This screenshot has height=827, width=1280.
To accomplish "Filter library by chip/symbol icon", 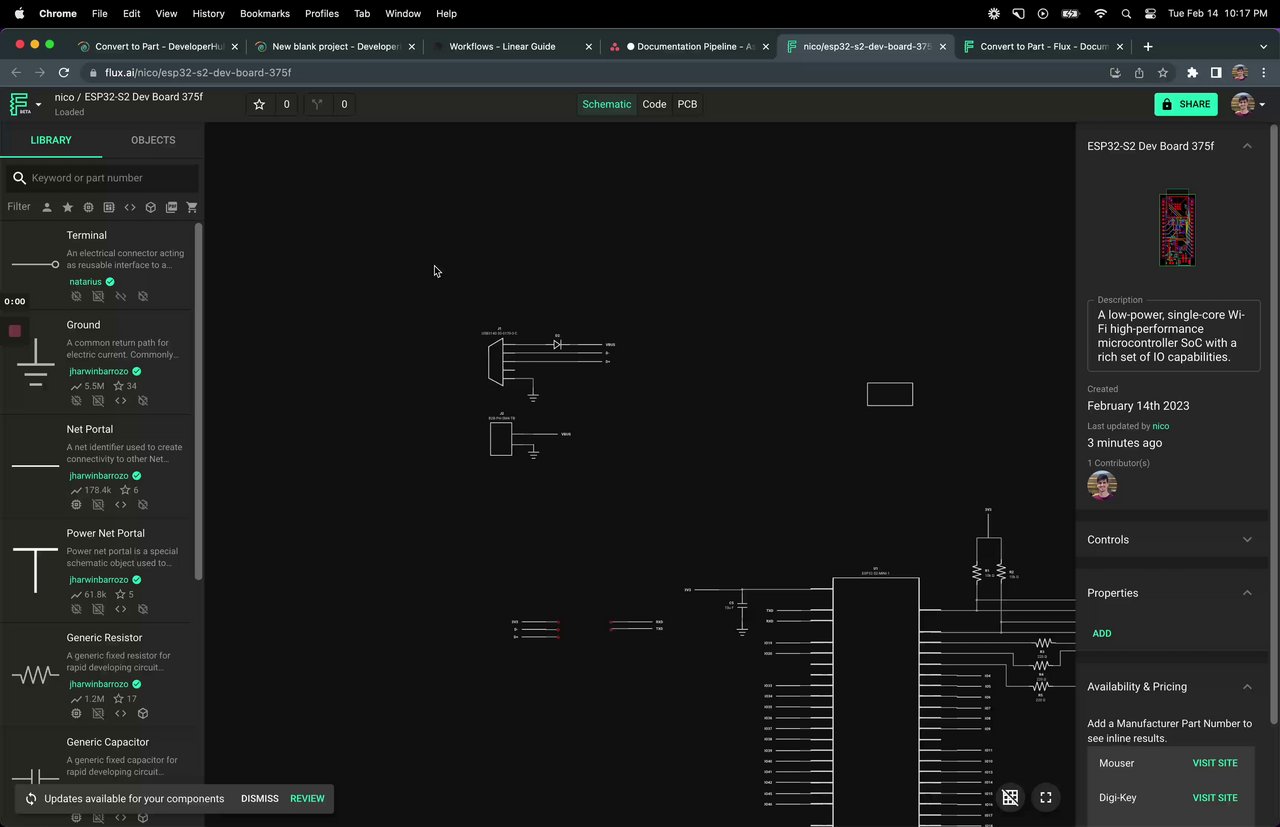I will pyautogui.click(x=88, y=207).
